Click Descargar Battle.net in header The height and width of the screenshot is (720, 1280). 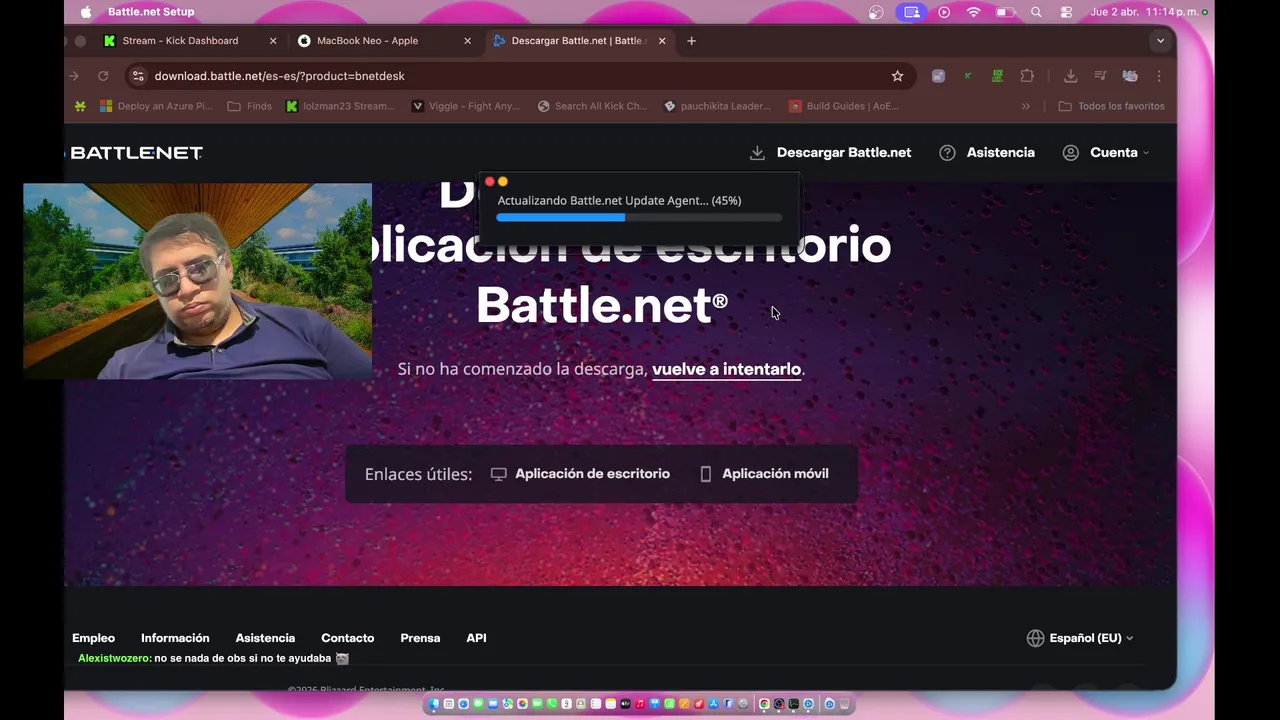coord(830,153)
